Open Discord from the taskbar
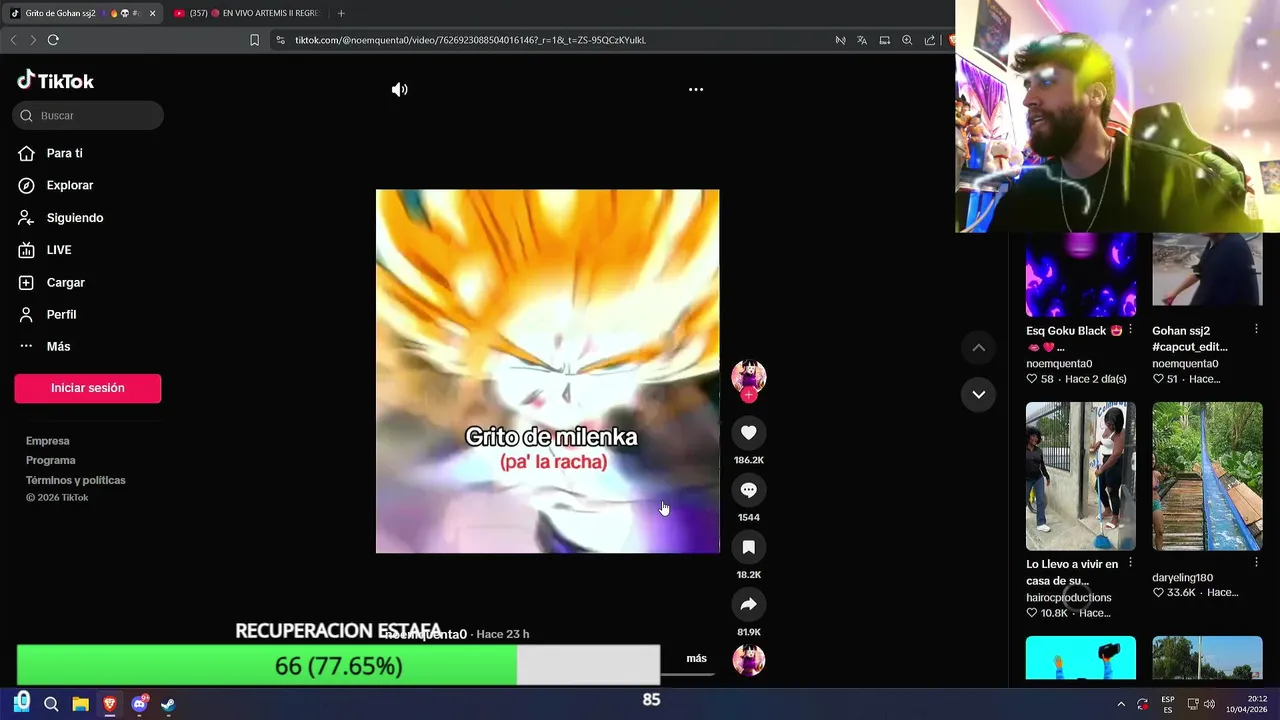Screen dimensions: 1280x720 pos(139,704)
